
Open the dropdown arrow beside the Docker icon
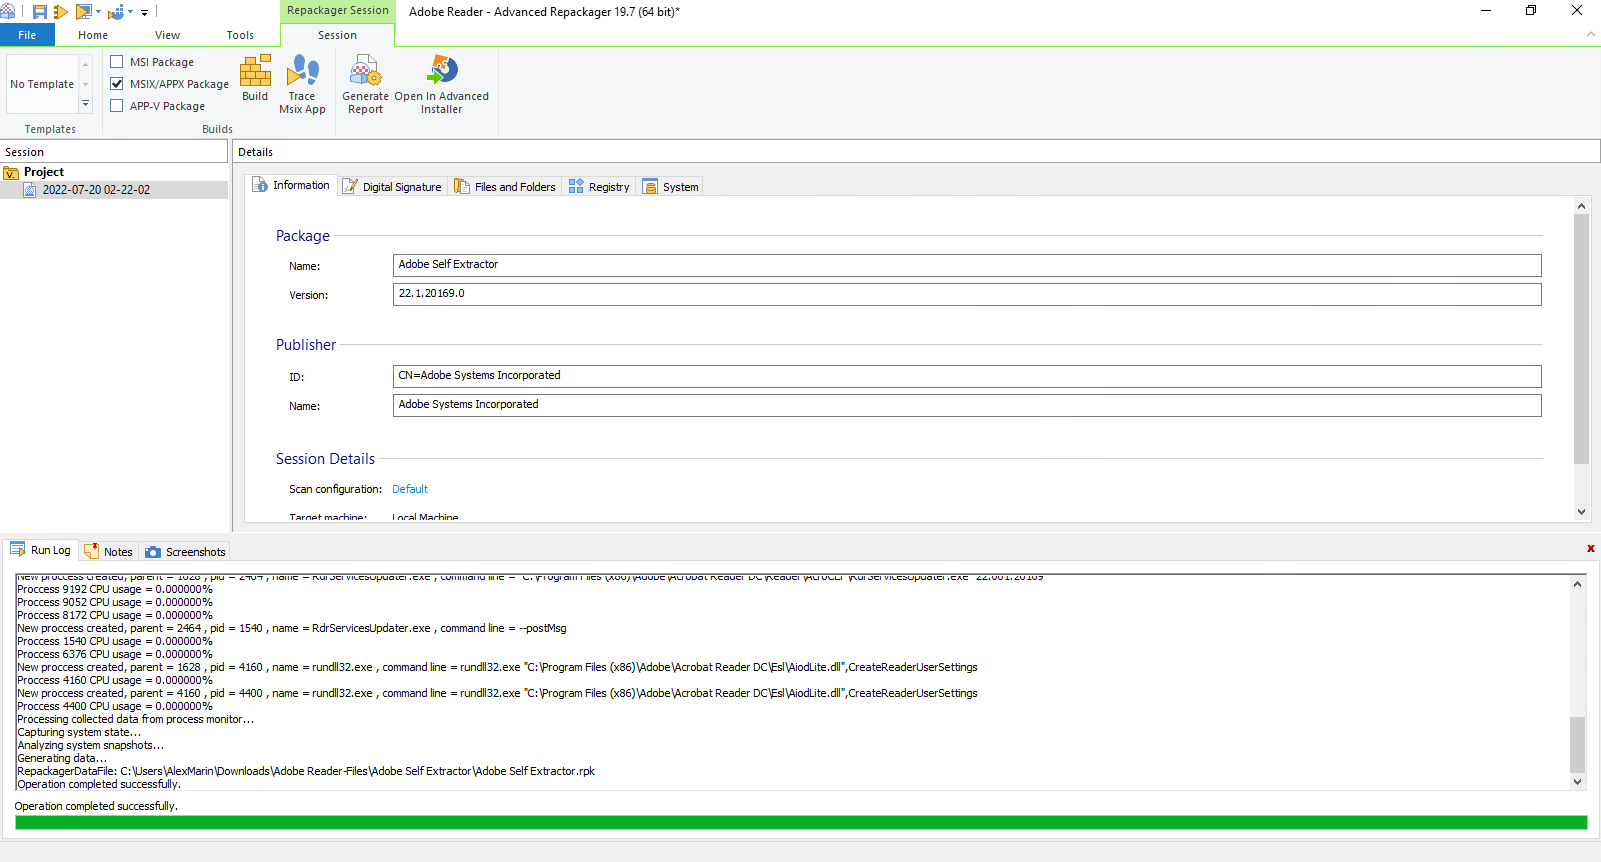130,12
